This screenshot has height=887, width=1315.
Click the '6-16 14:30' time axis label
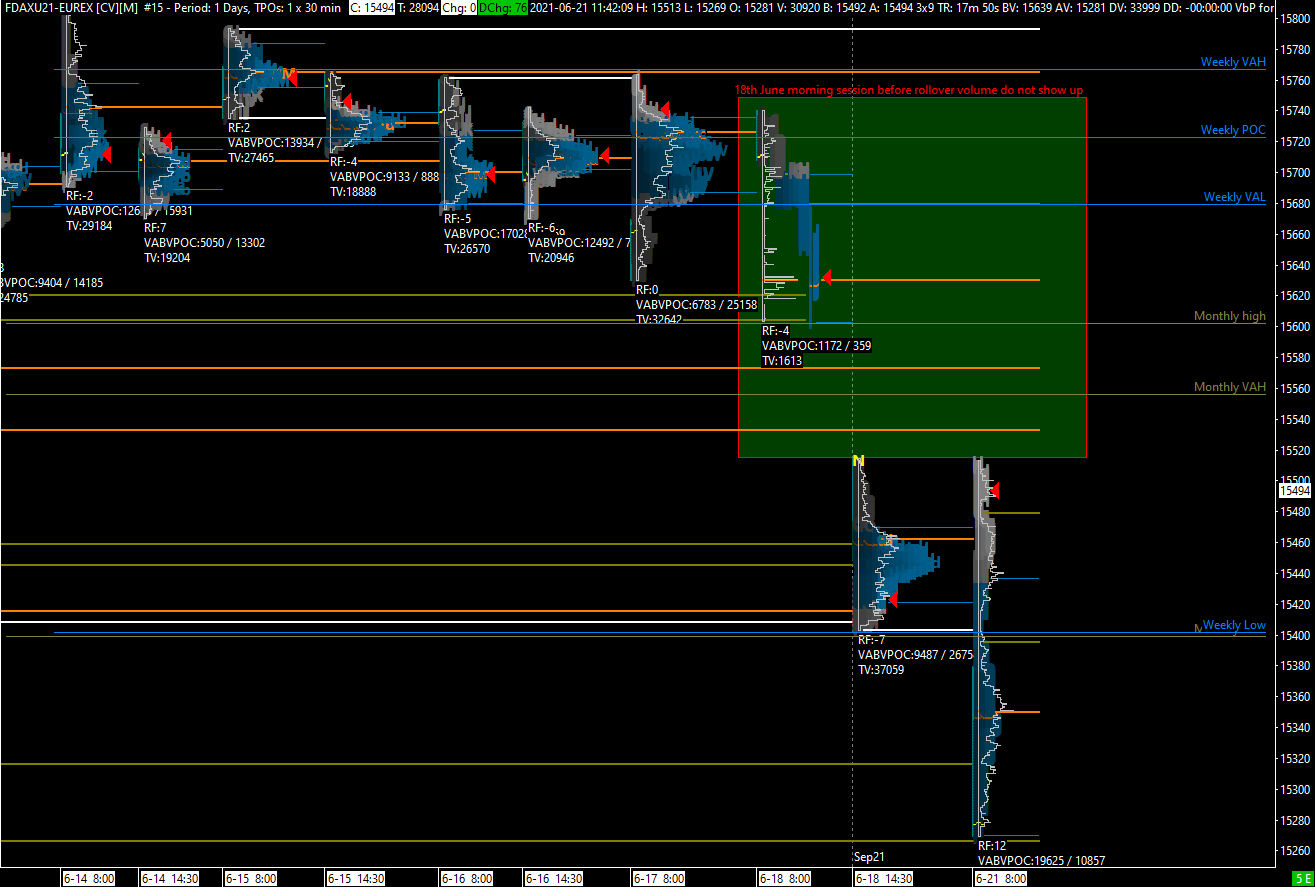553,878
